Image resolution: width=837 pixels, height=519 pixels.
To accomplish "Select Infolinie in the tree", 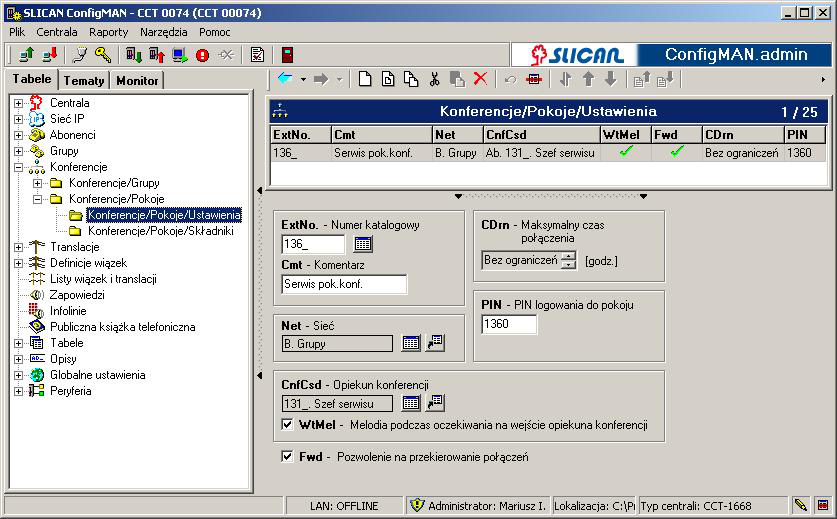I will pyautogui.click(x=68, y=311).
